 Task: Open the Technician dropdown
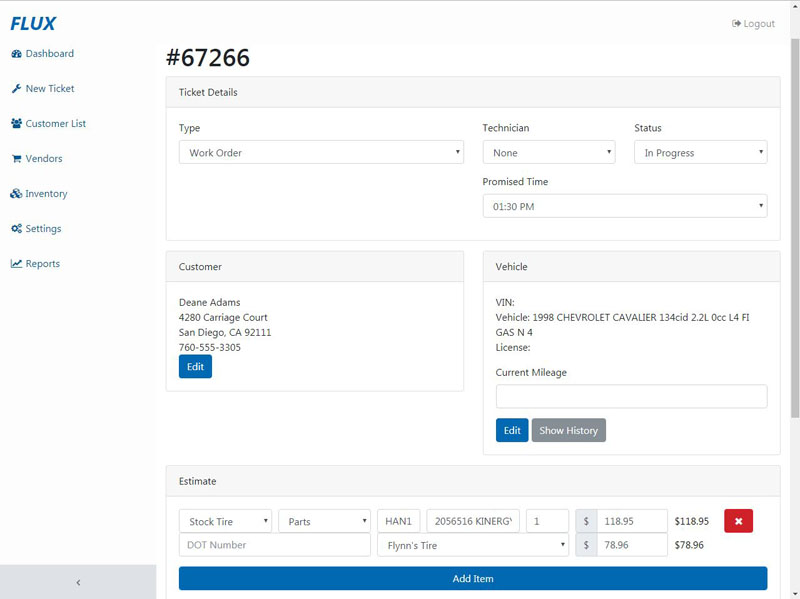click(x=548, y=153)
